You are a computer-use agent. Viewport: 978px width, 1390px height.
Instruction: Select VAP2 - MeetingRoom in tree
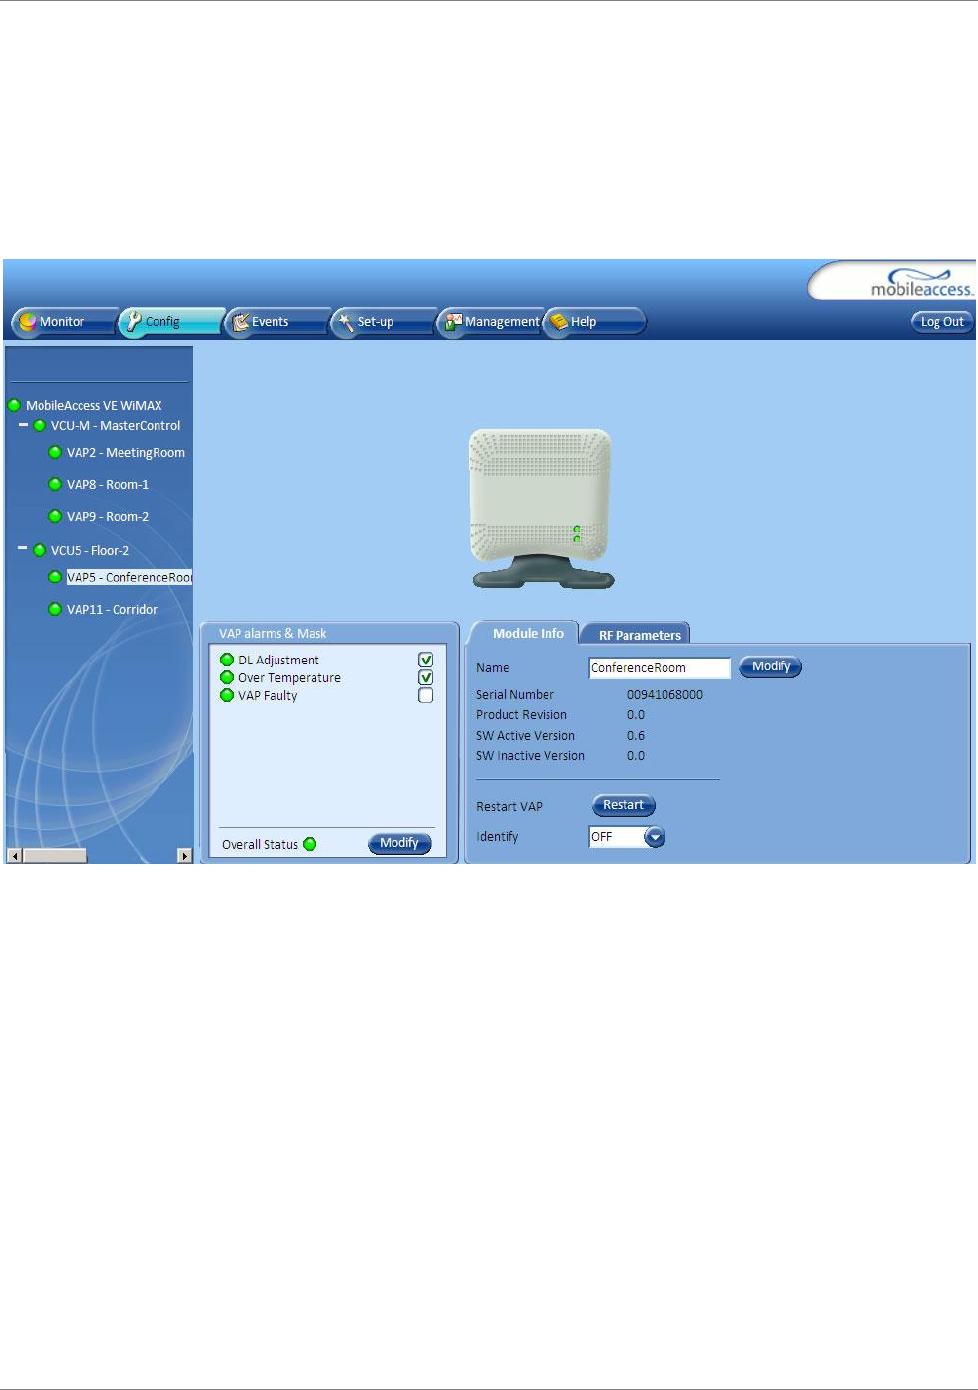coord(126,453)
